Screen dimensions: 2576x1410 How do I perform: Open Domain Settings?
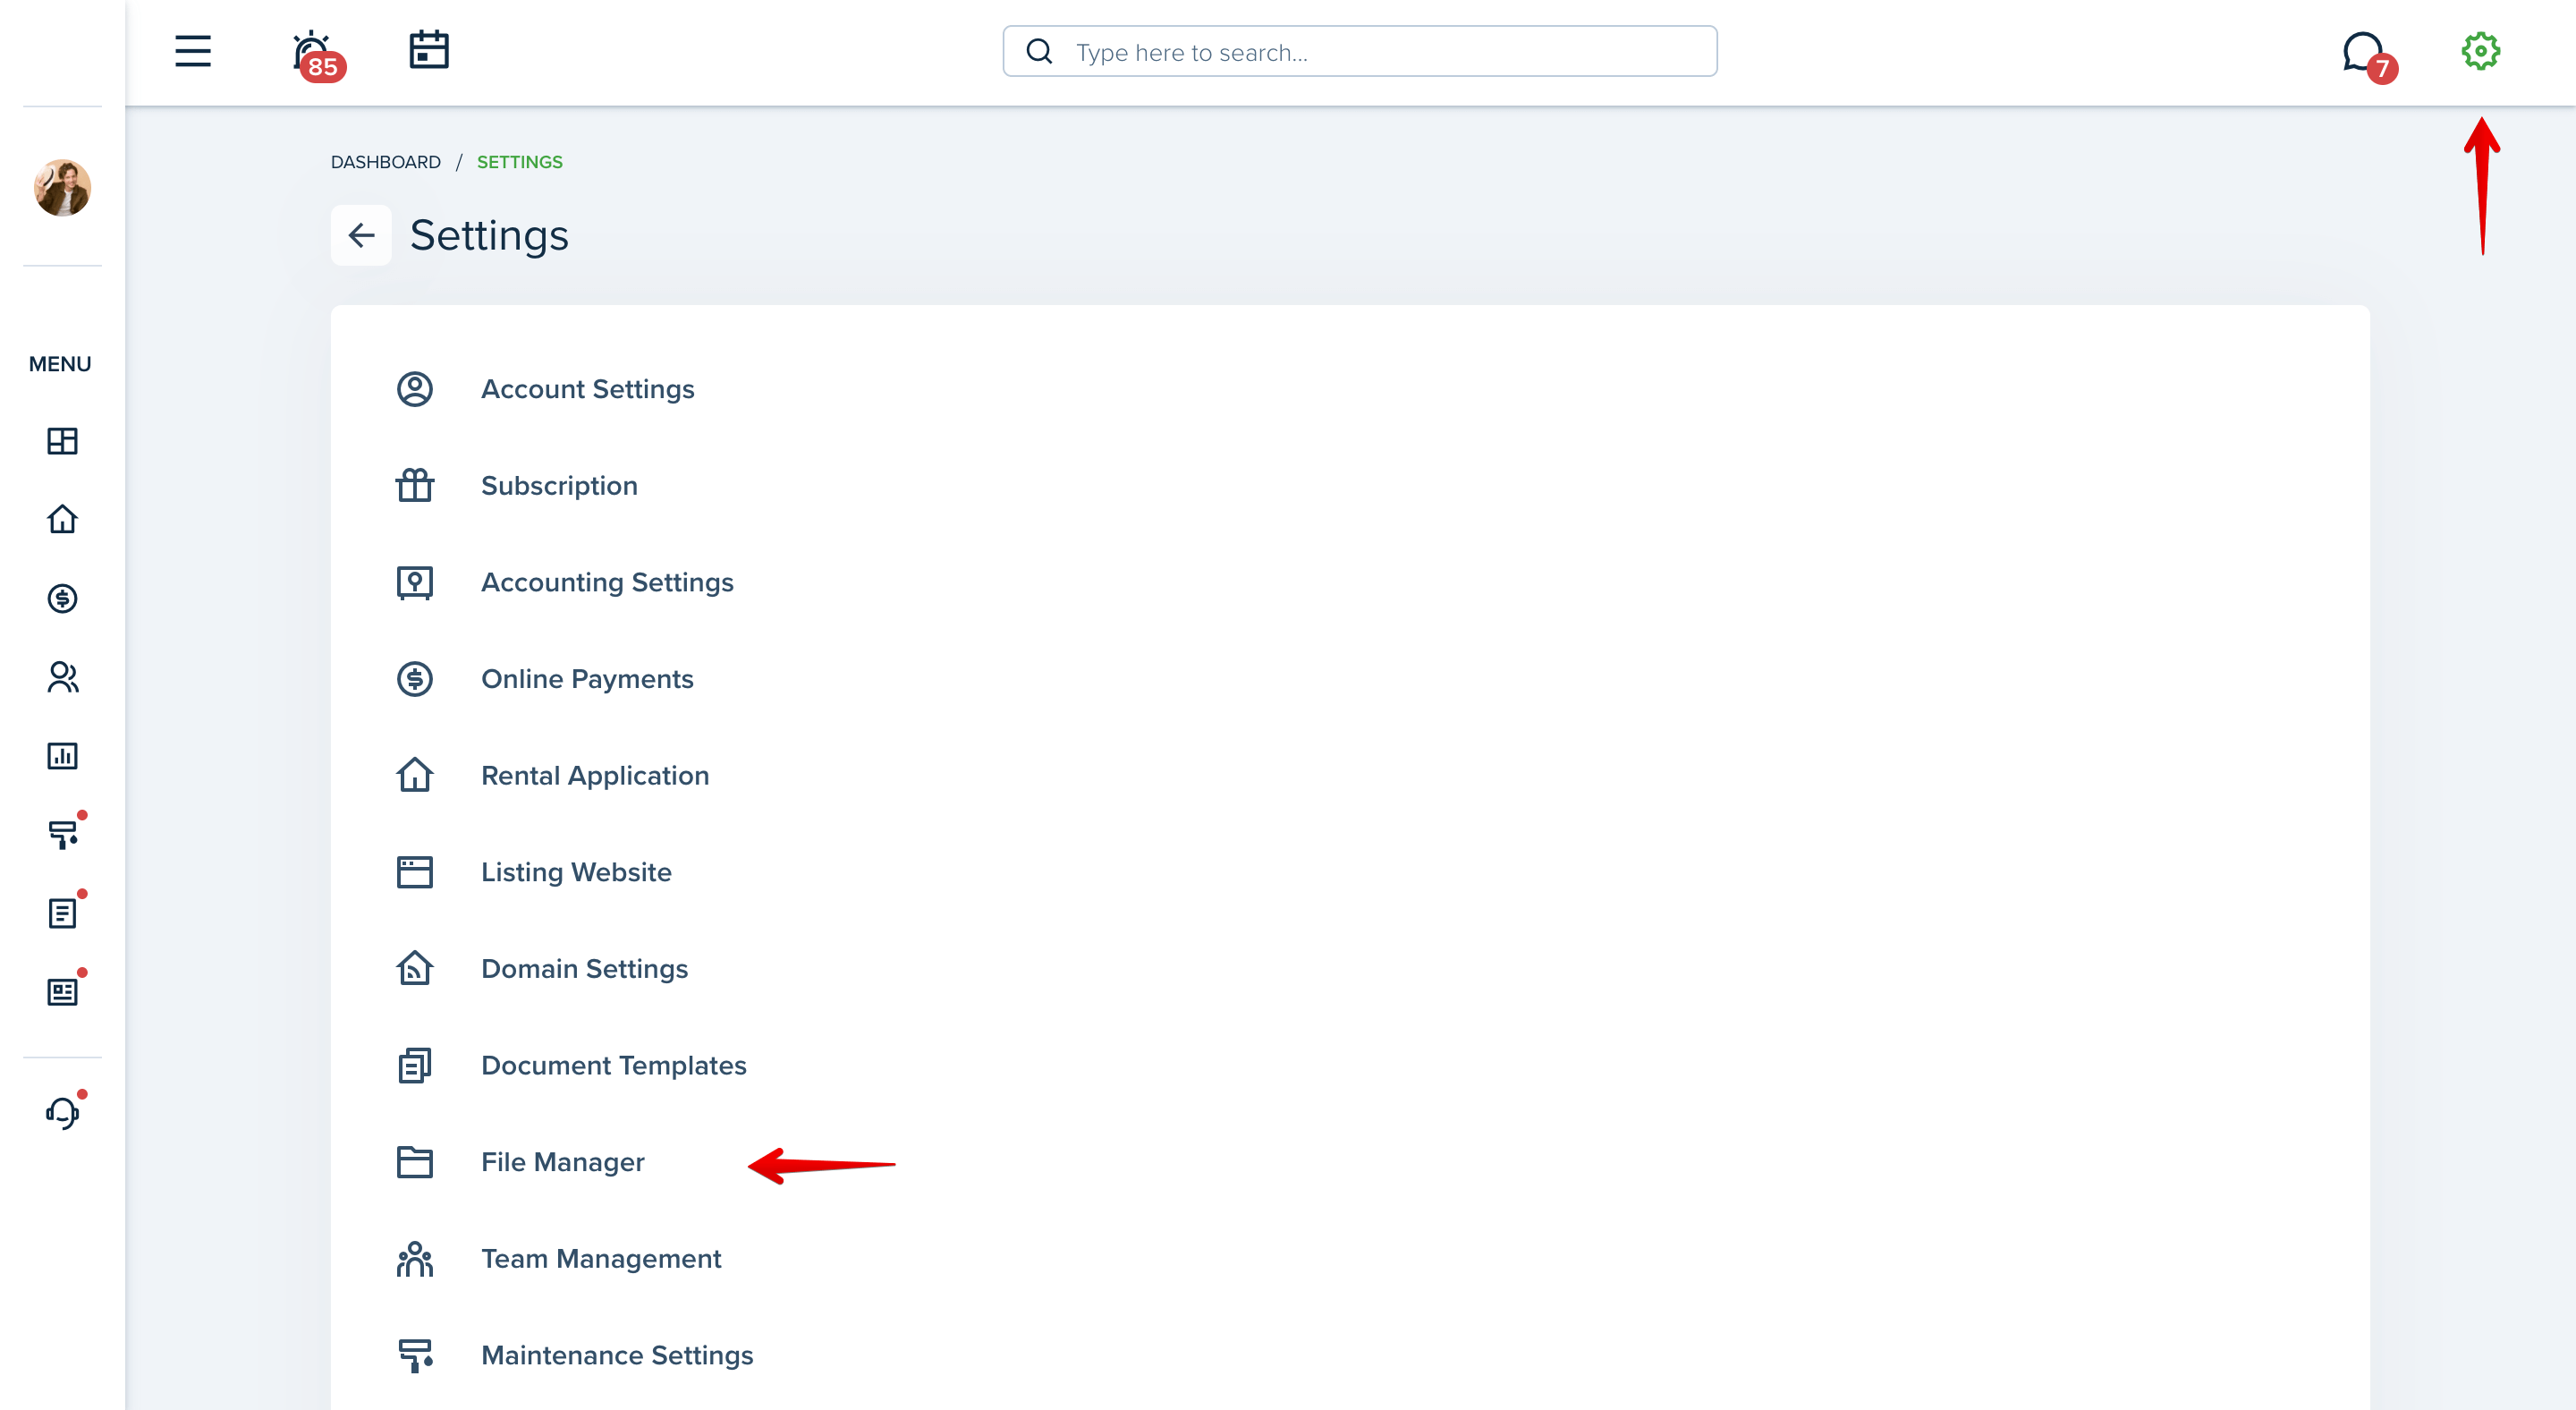click(584, 969)
